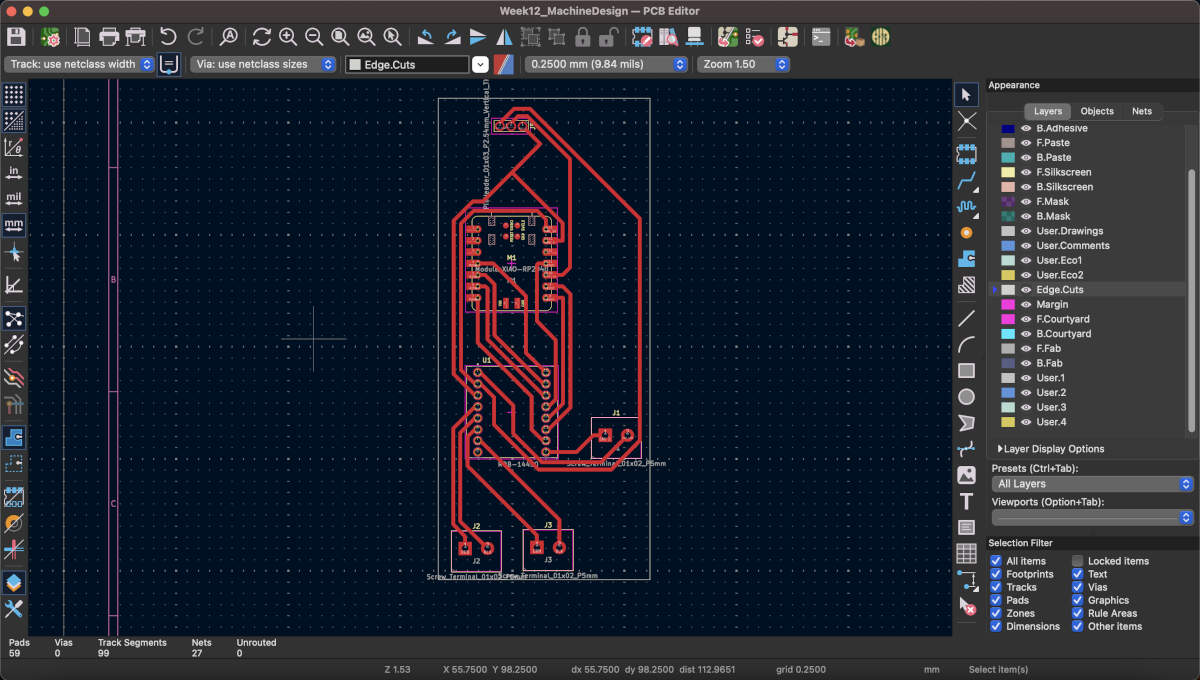Toggle visibility of the User.Drawings layer

pos(1026,231)
